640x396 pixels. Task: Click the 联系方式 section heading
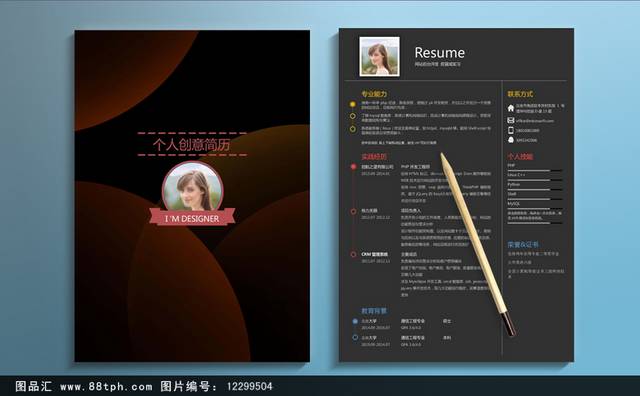[x=520, y=94]
